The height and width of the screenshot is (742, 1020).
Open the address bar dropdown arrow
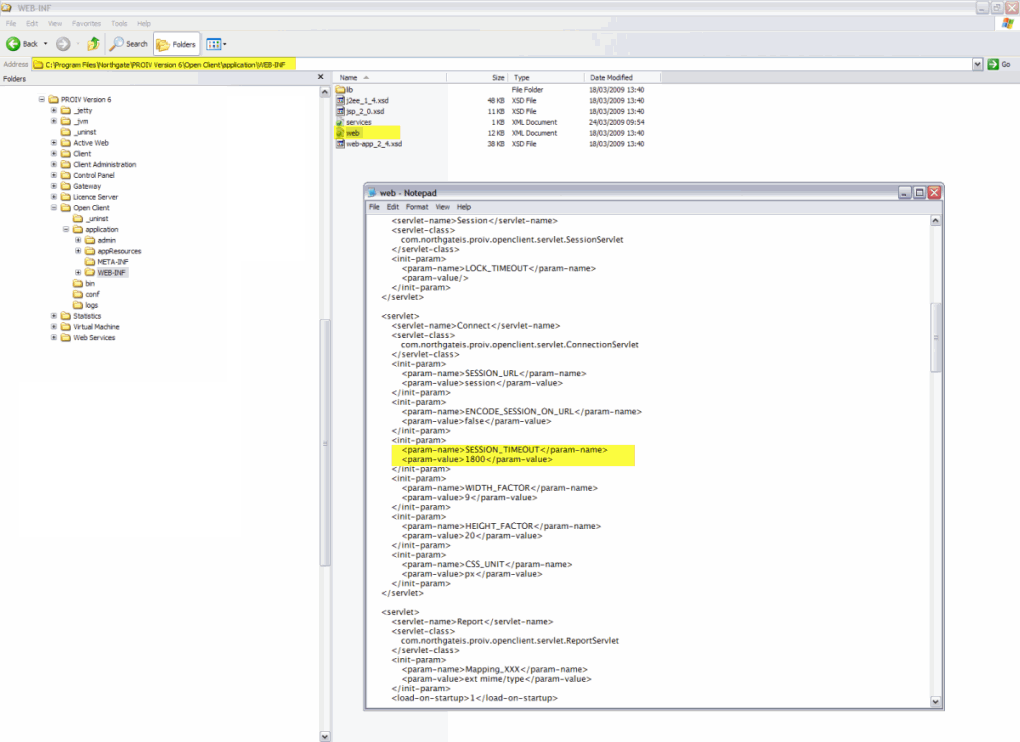point(977,64)
